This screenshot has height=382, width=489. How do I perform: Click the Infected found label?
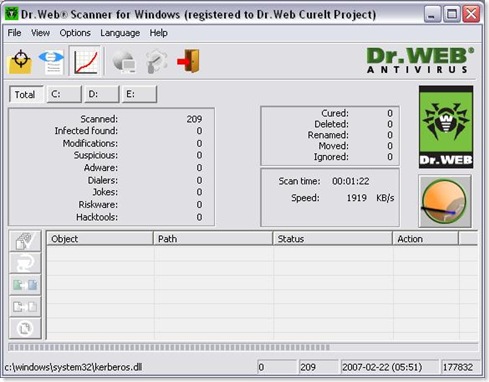pyautogui.click(x=86, y=131)
